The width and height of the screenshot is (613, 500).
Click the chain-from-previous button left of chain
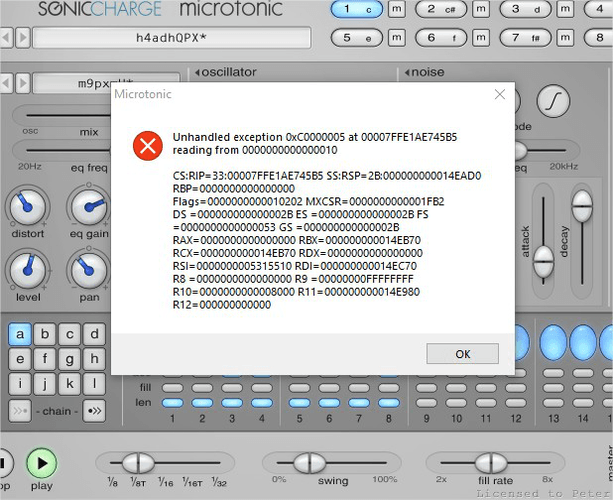coord(20,411)
